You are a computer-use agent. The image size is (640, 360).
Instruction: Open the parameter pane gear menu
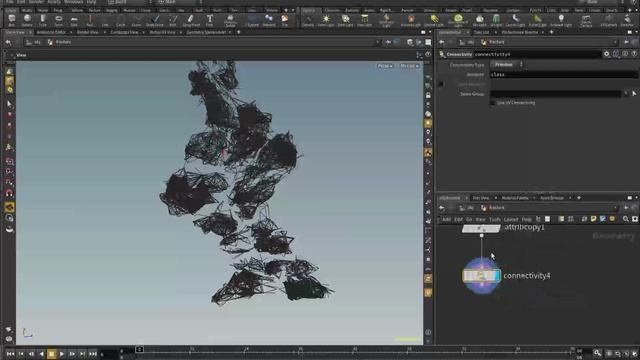(x=607, y=54)
